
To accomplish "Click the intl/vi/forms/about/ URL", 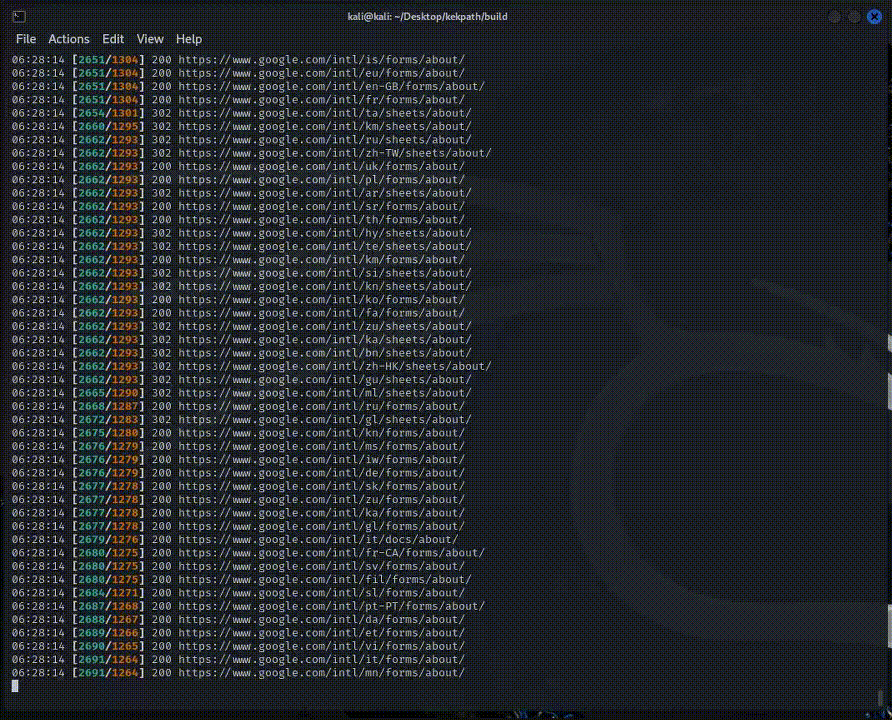I will tap(321, 646).
